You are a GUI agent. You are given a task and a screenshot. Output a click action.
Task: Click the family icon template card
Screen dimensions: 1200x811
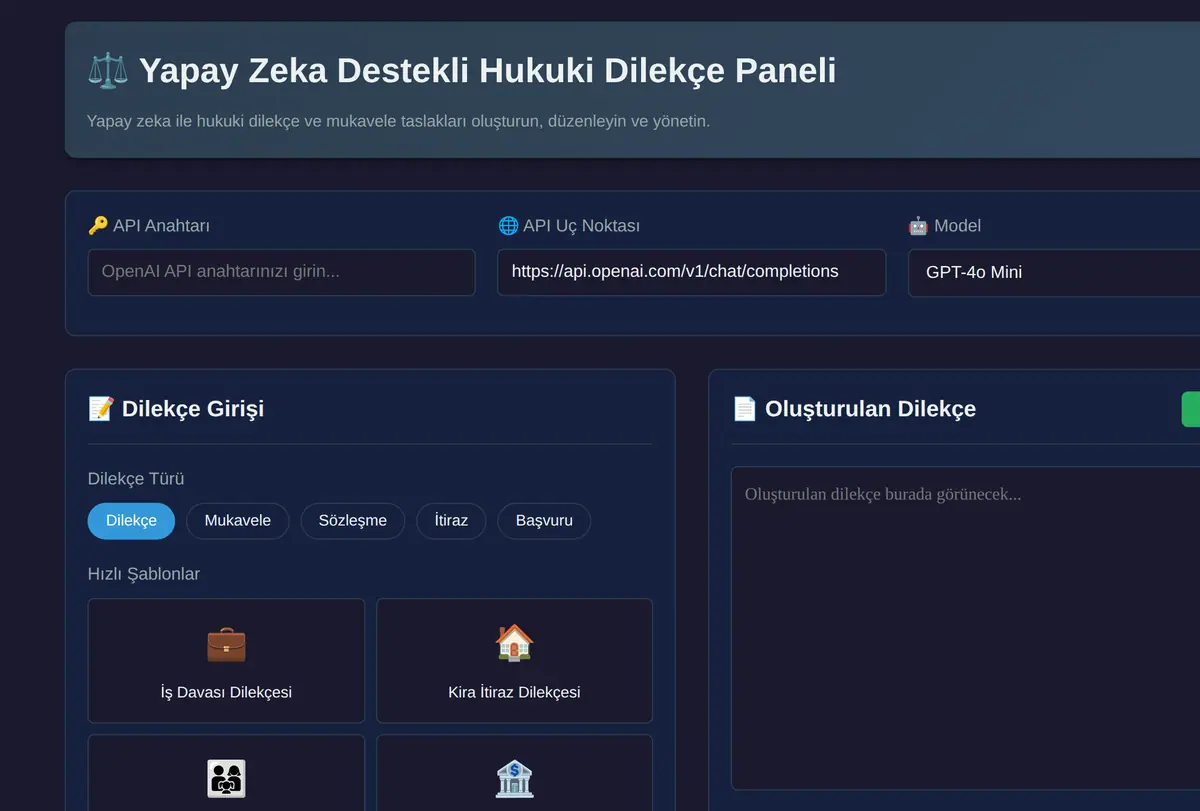[226, 773]
